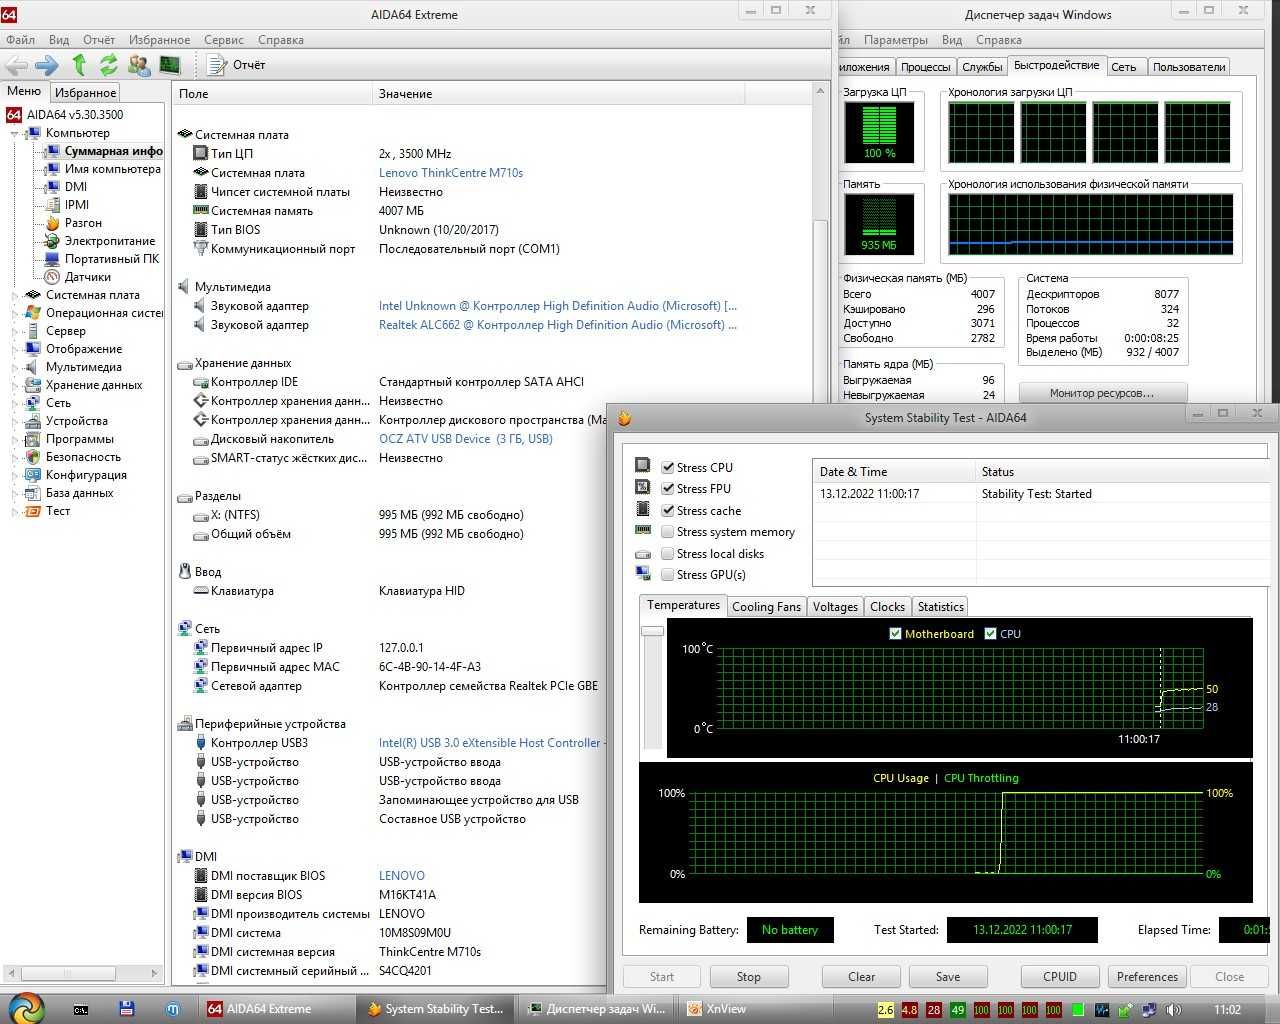Collapse the Компьютер tree node
1280x1024 pixels.
(x=15, y=133)
